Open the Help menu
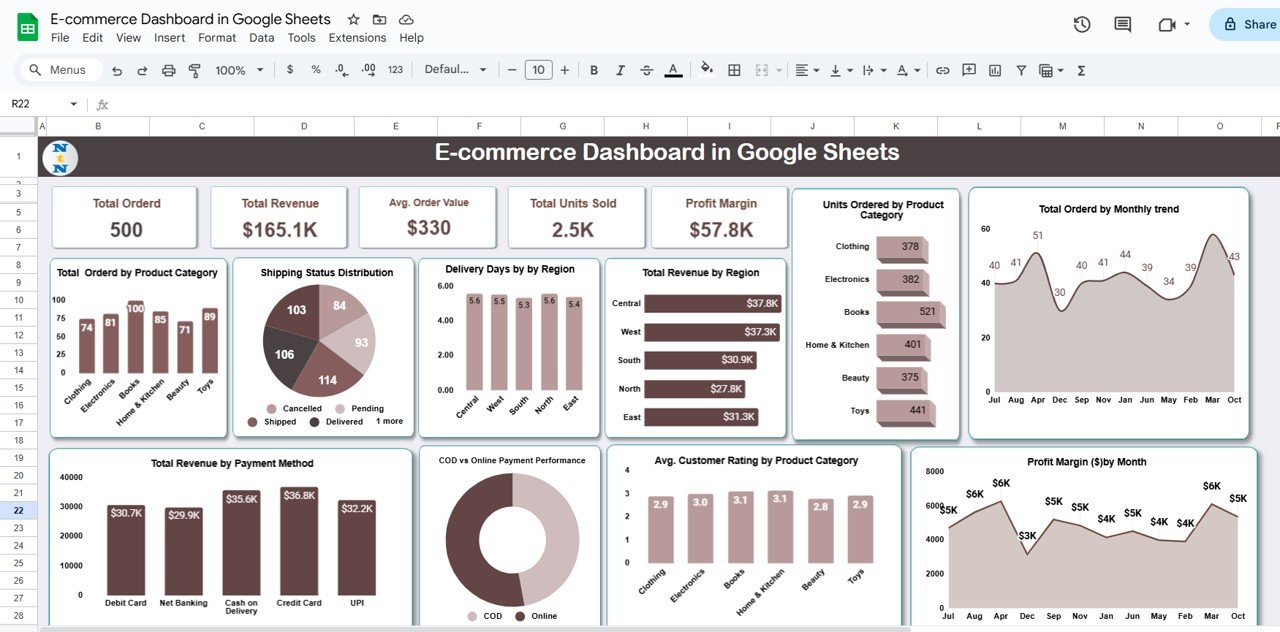This screenshot has width=1280, height=632. pyautogui.click(x=411, y=38)
